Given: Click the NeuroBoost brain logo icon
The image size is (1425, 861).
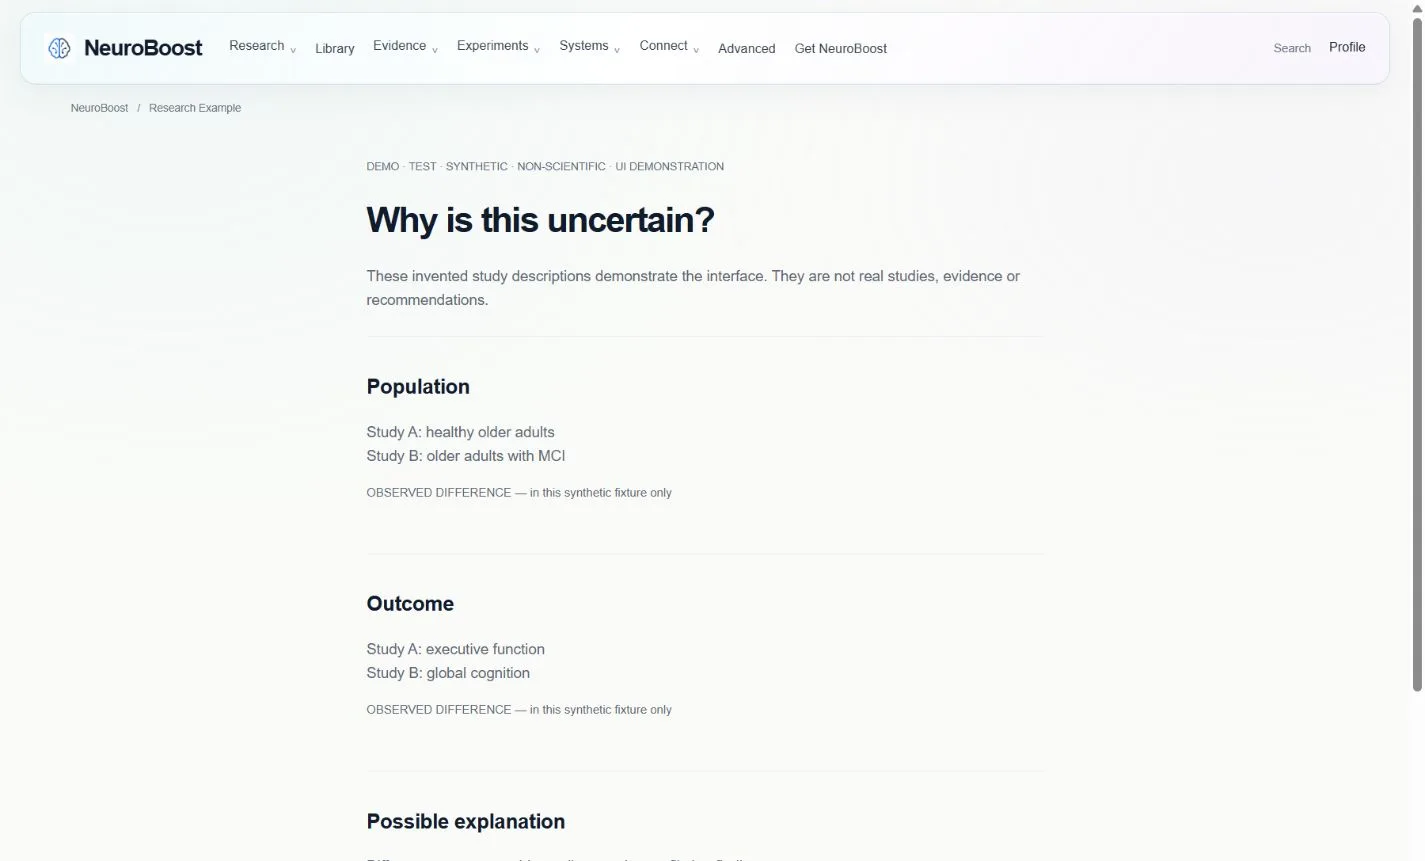Looking at the screenshot, I should click(x=59, y=47).
